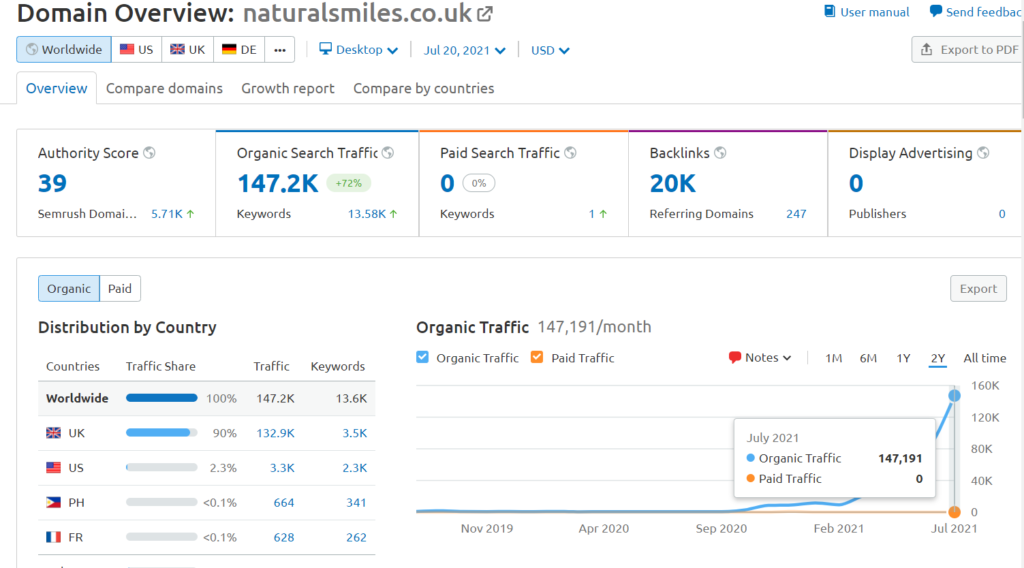Click the Worldwide row in country table

[206, 398]
